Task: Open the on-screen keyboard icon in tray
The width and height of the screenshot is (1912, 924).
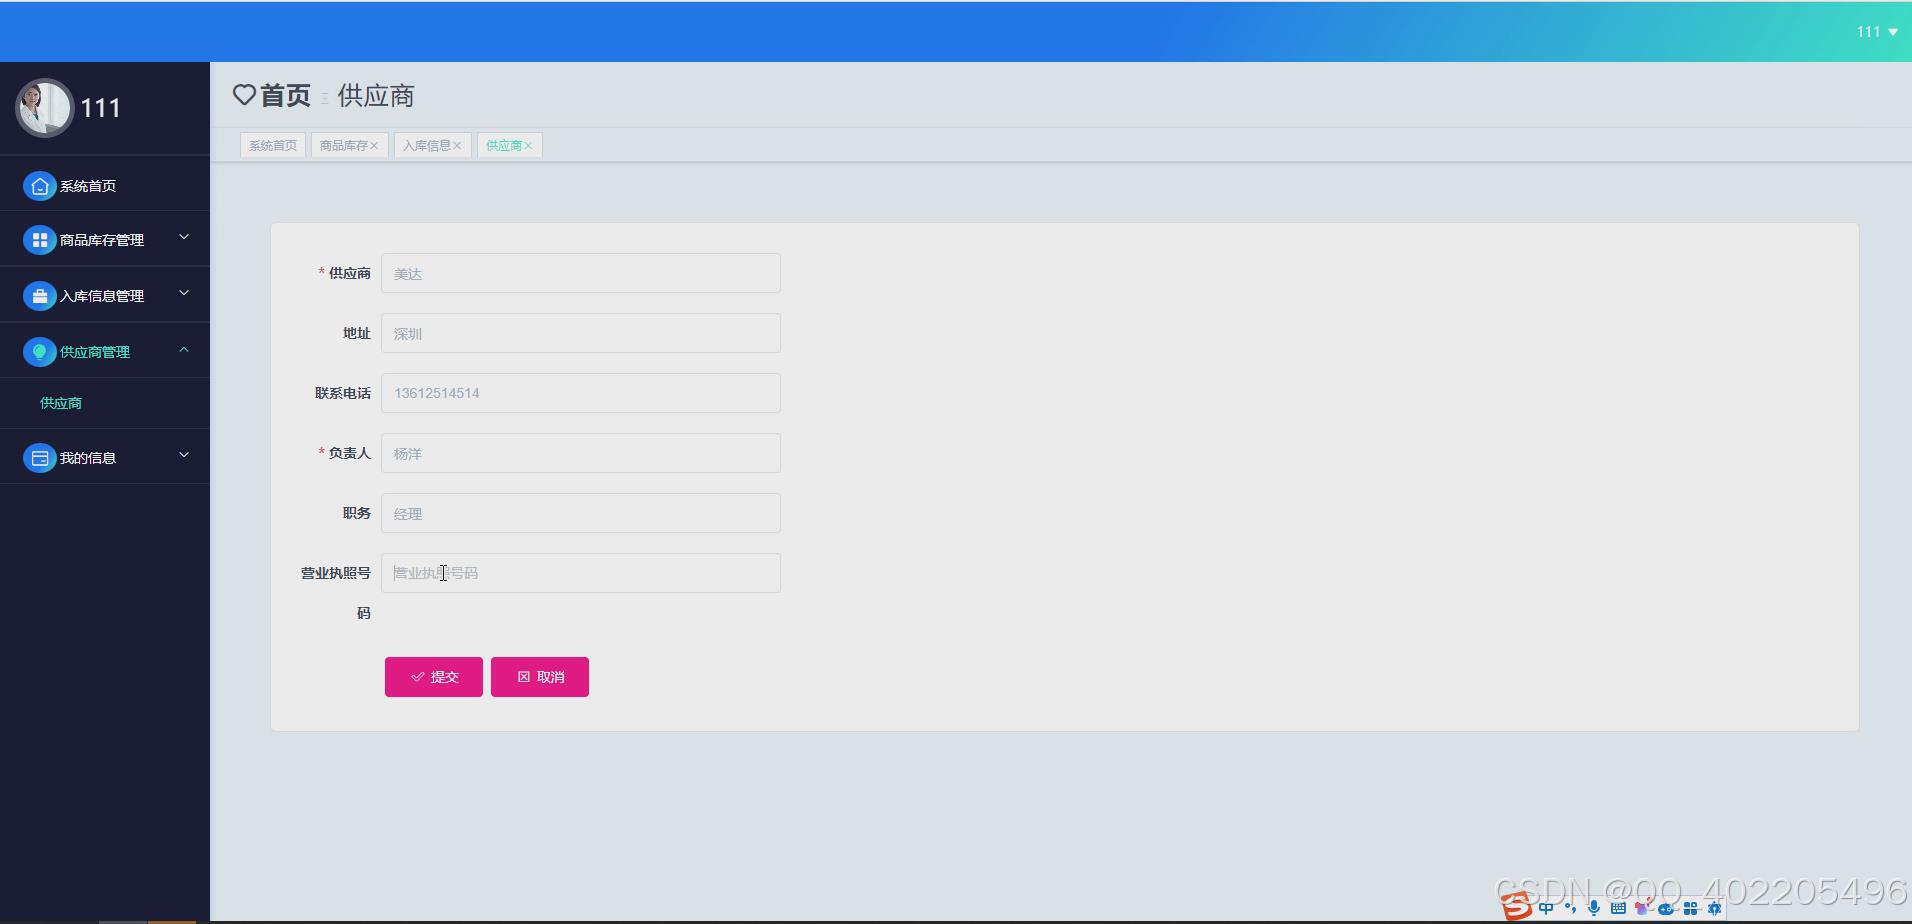Action: pyautogui.click(x=1618, y=909)
